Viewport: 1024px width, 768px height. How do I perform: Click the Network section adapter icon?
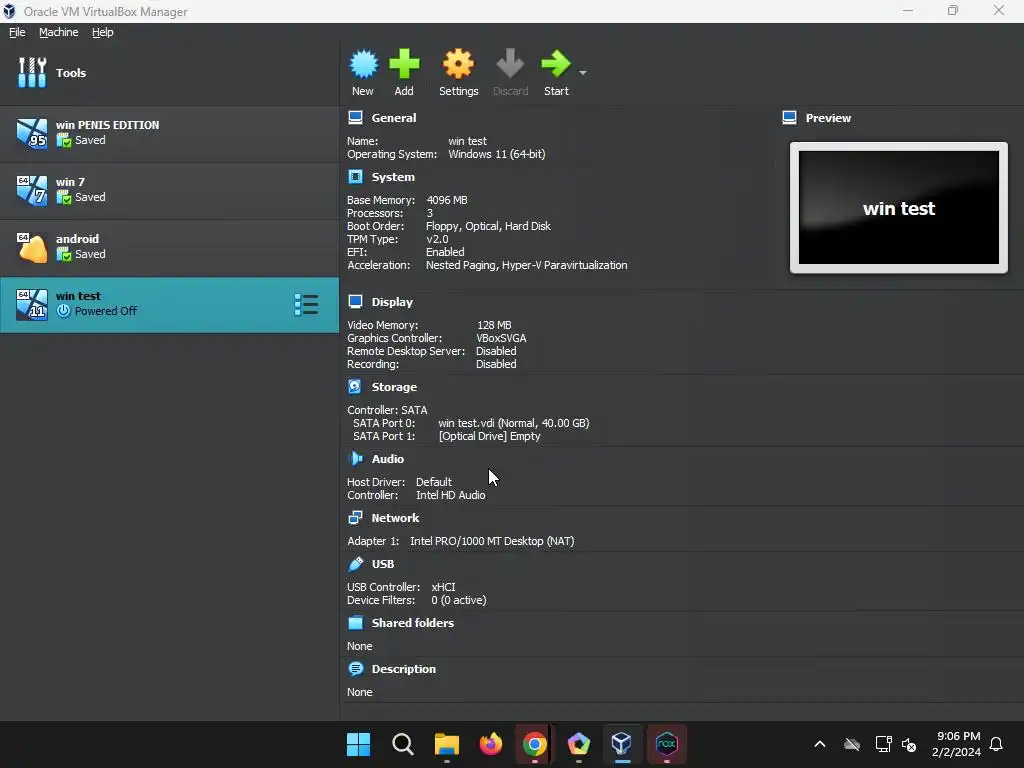355,518
